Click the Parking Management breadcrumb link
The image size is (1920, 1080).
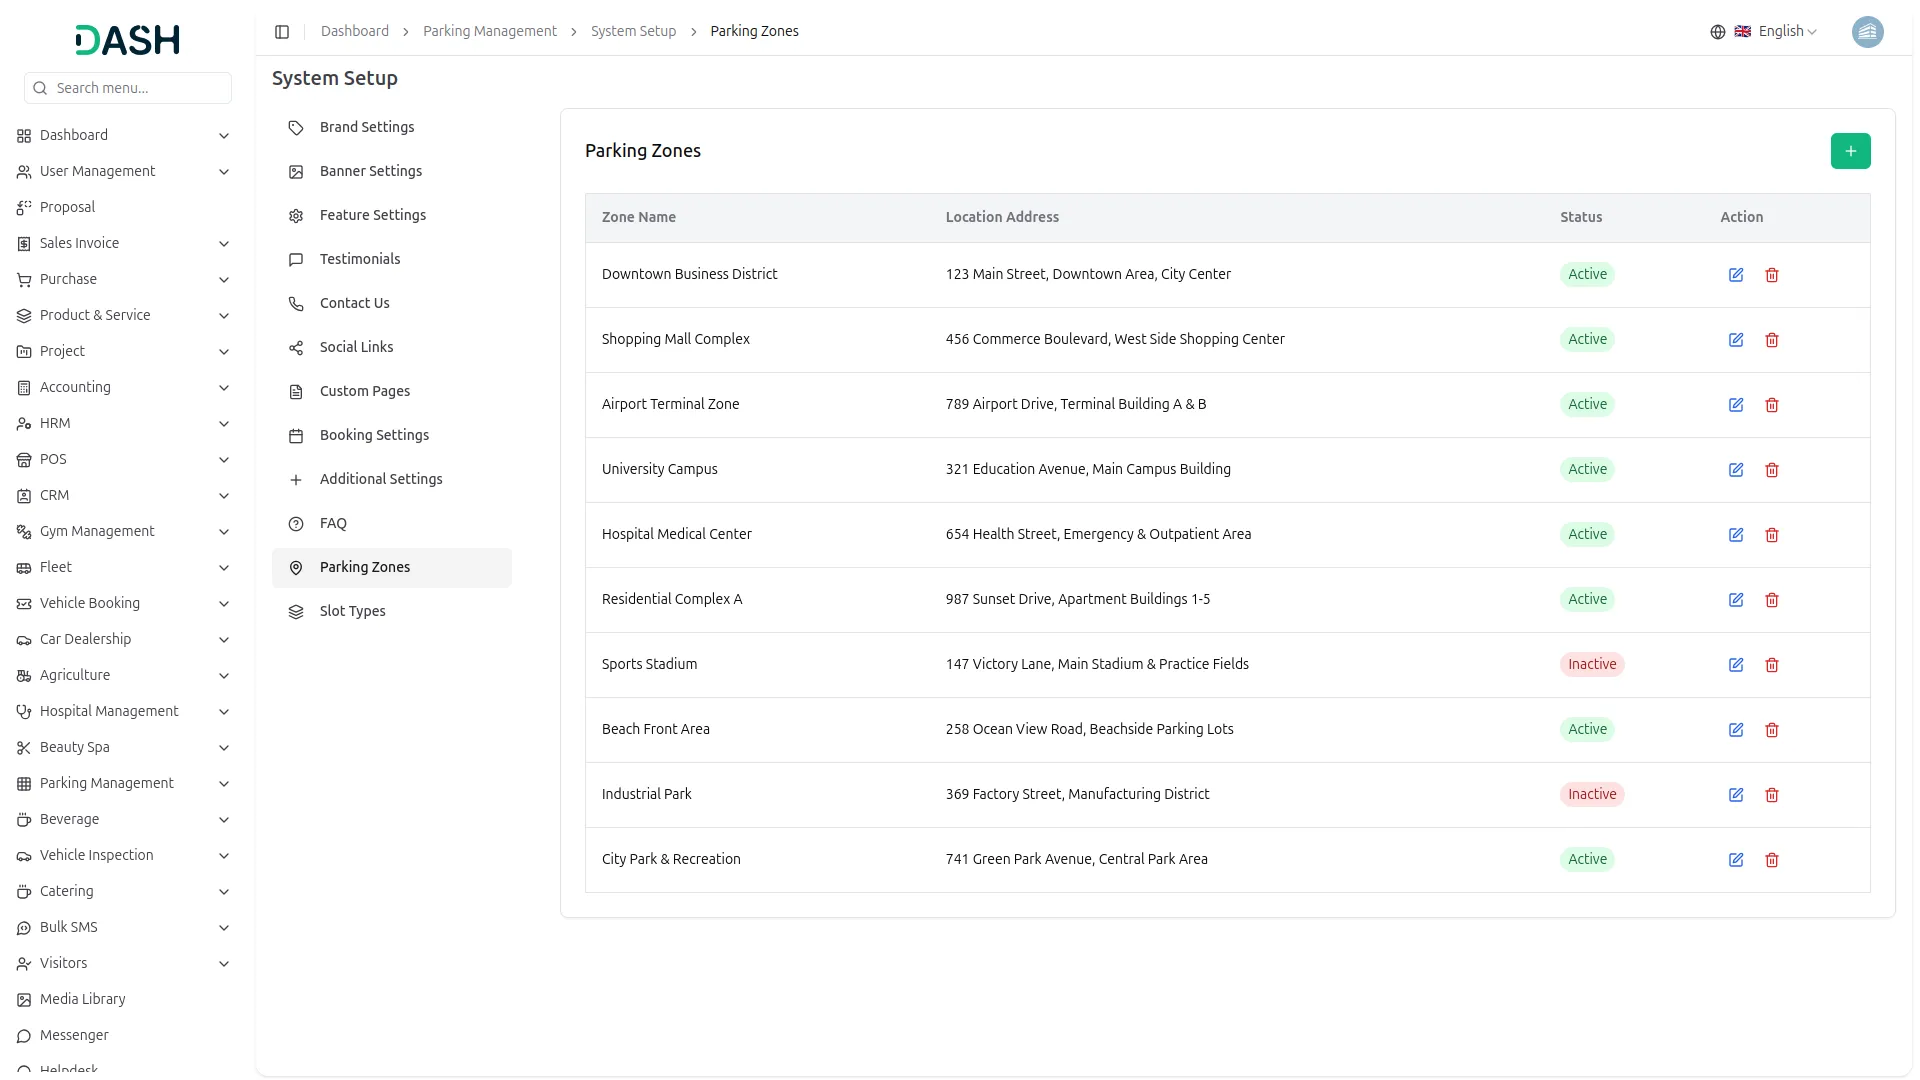pyautogui.click(x=489, y=32)
